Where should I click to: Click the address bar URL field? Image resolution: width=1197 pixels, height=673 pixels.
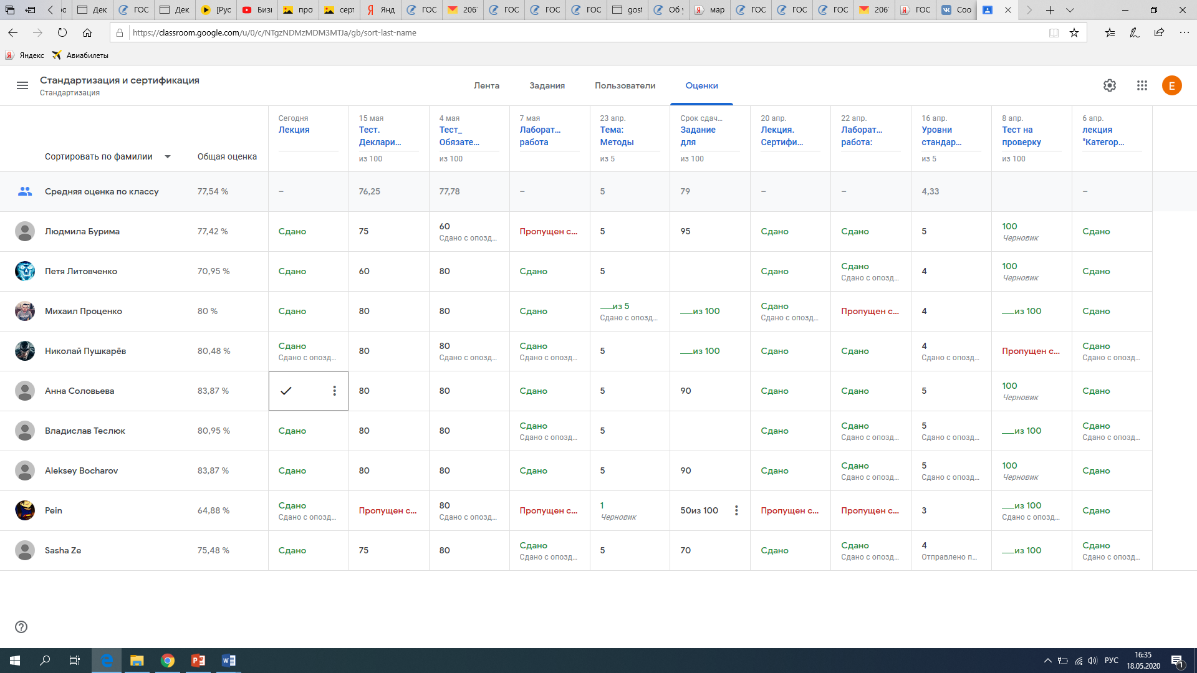coord(580,32)
